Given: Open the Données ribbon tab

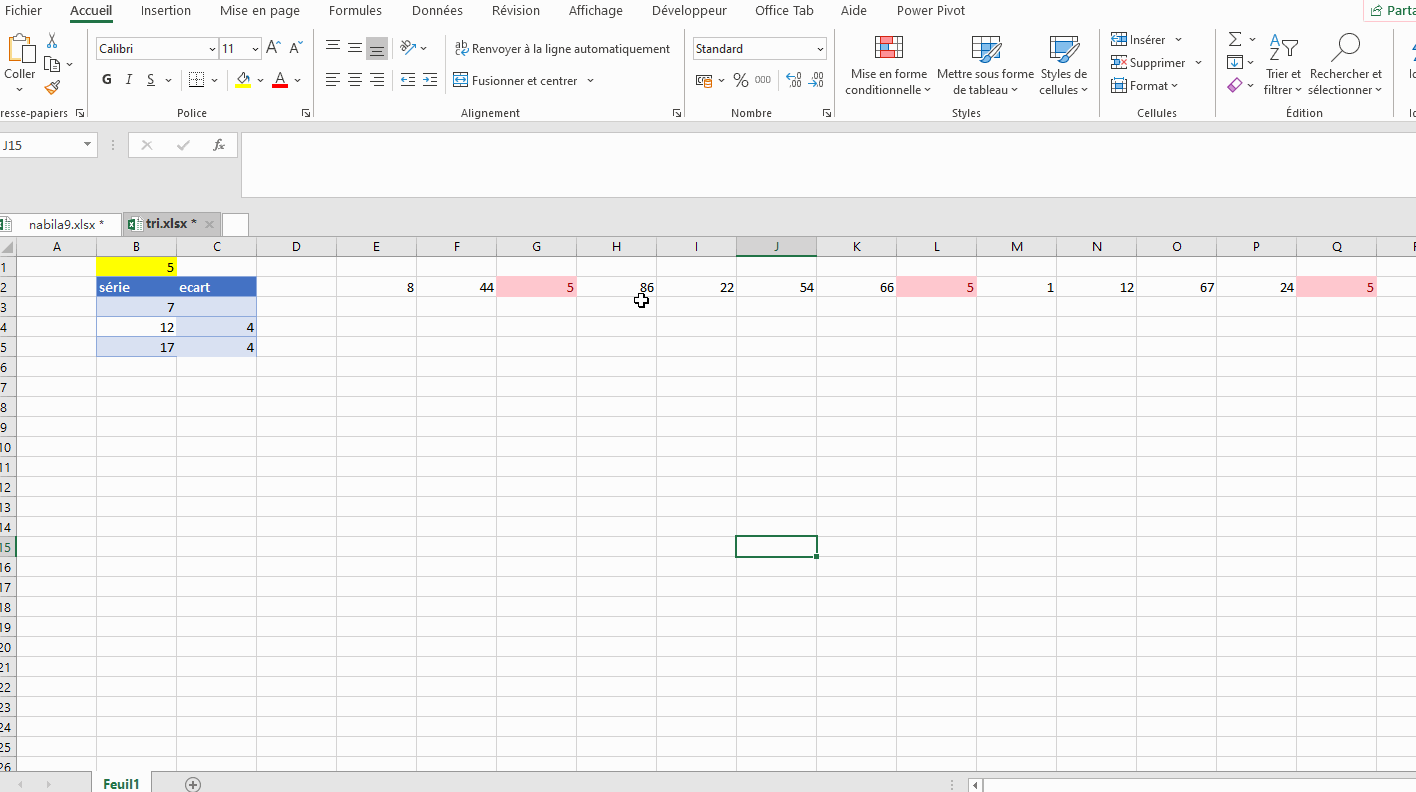Looking at the screenshot, I should [437, 11].
